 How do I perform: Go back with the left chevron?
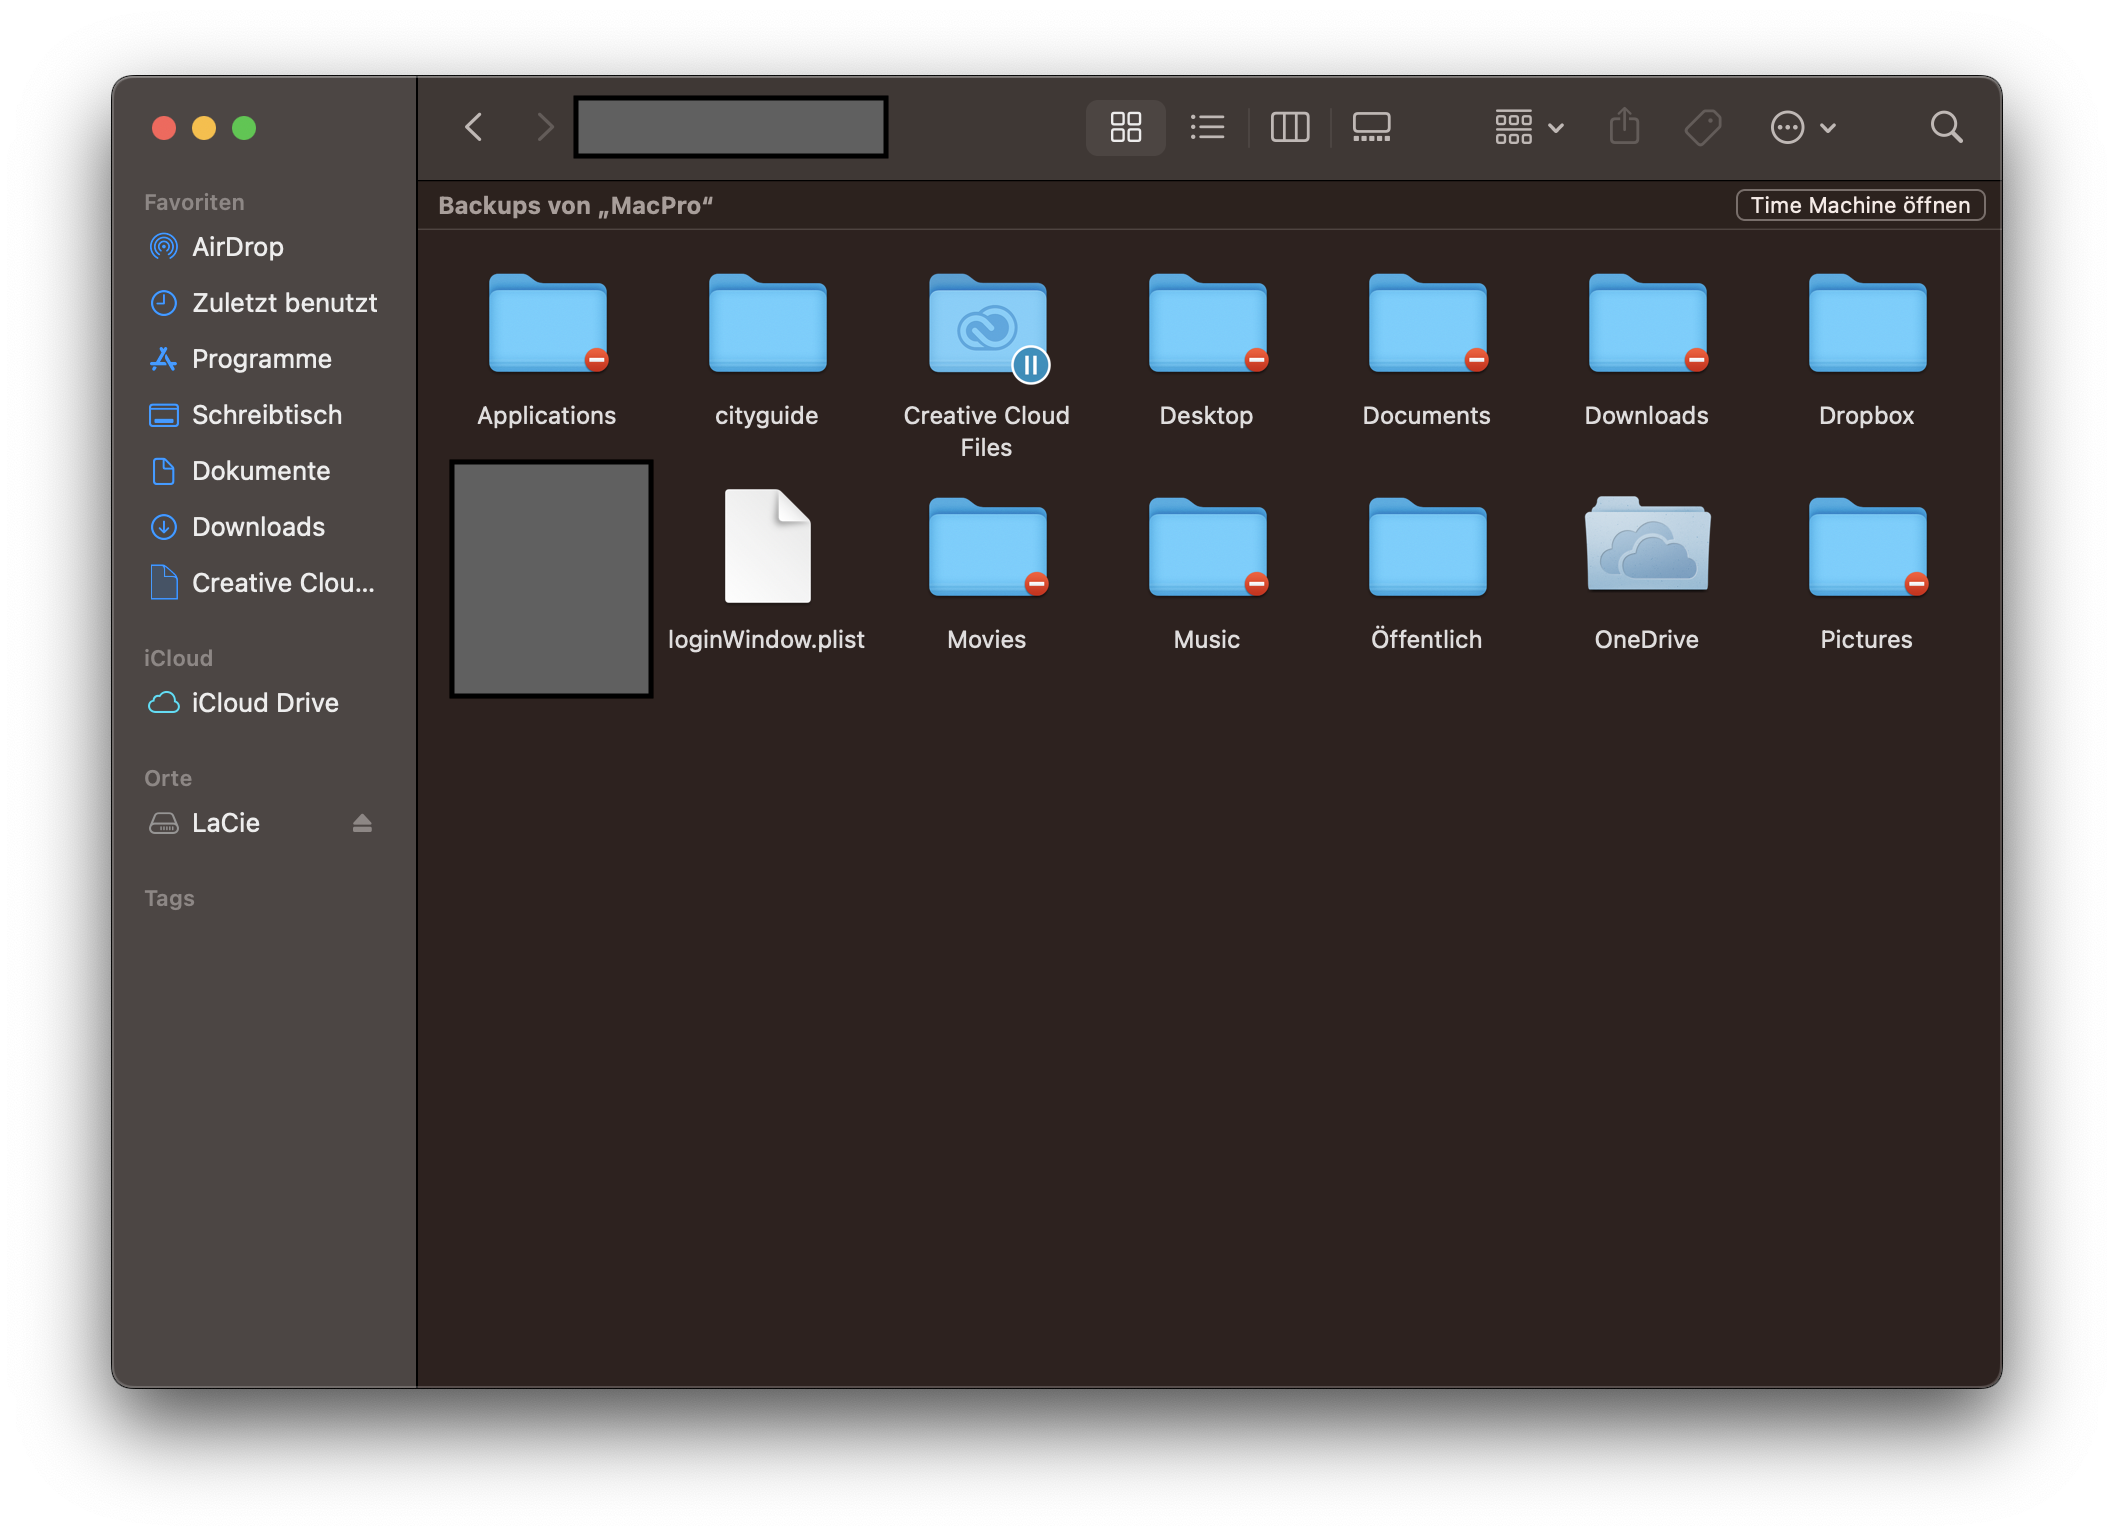tap(474, 127)
